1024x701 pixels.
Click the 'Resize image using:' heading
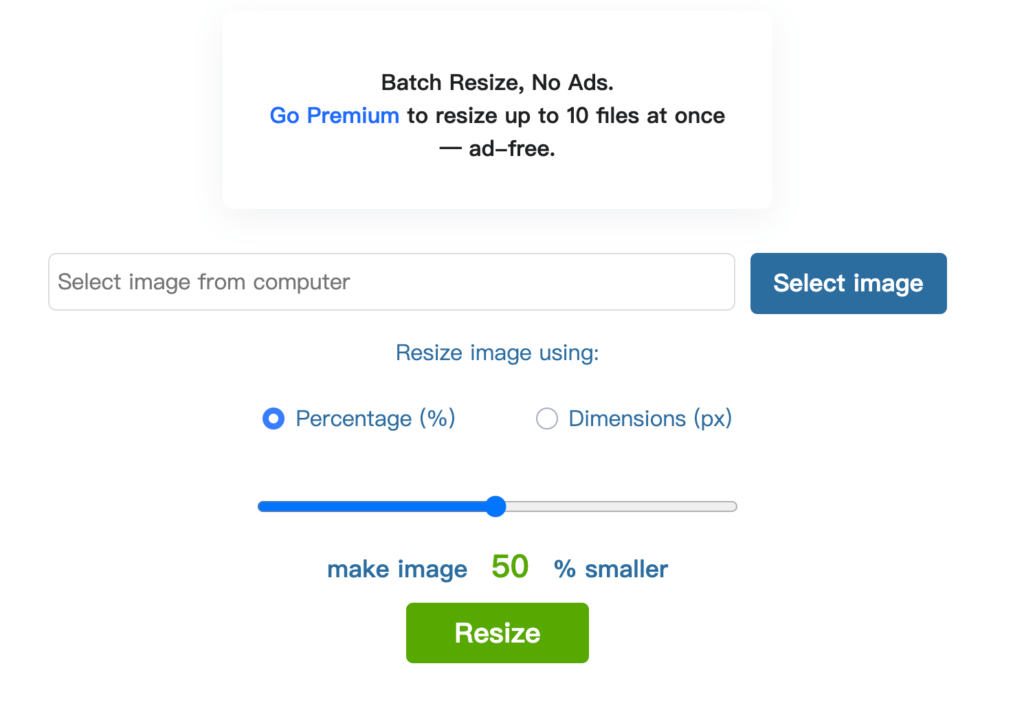click(497, 352)
